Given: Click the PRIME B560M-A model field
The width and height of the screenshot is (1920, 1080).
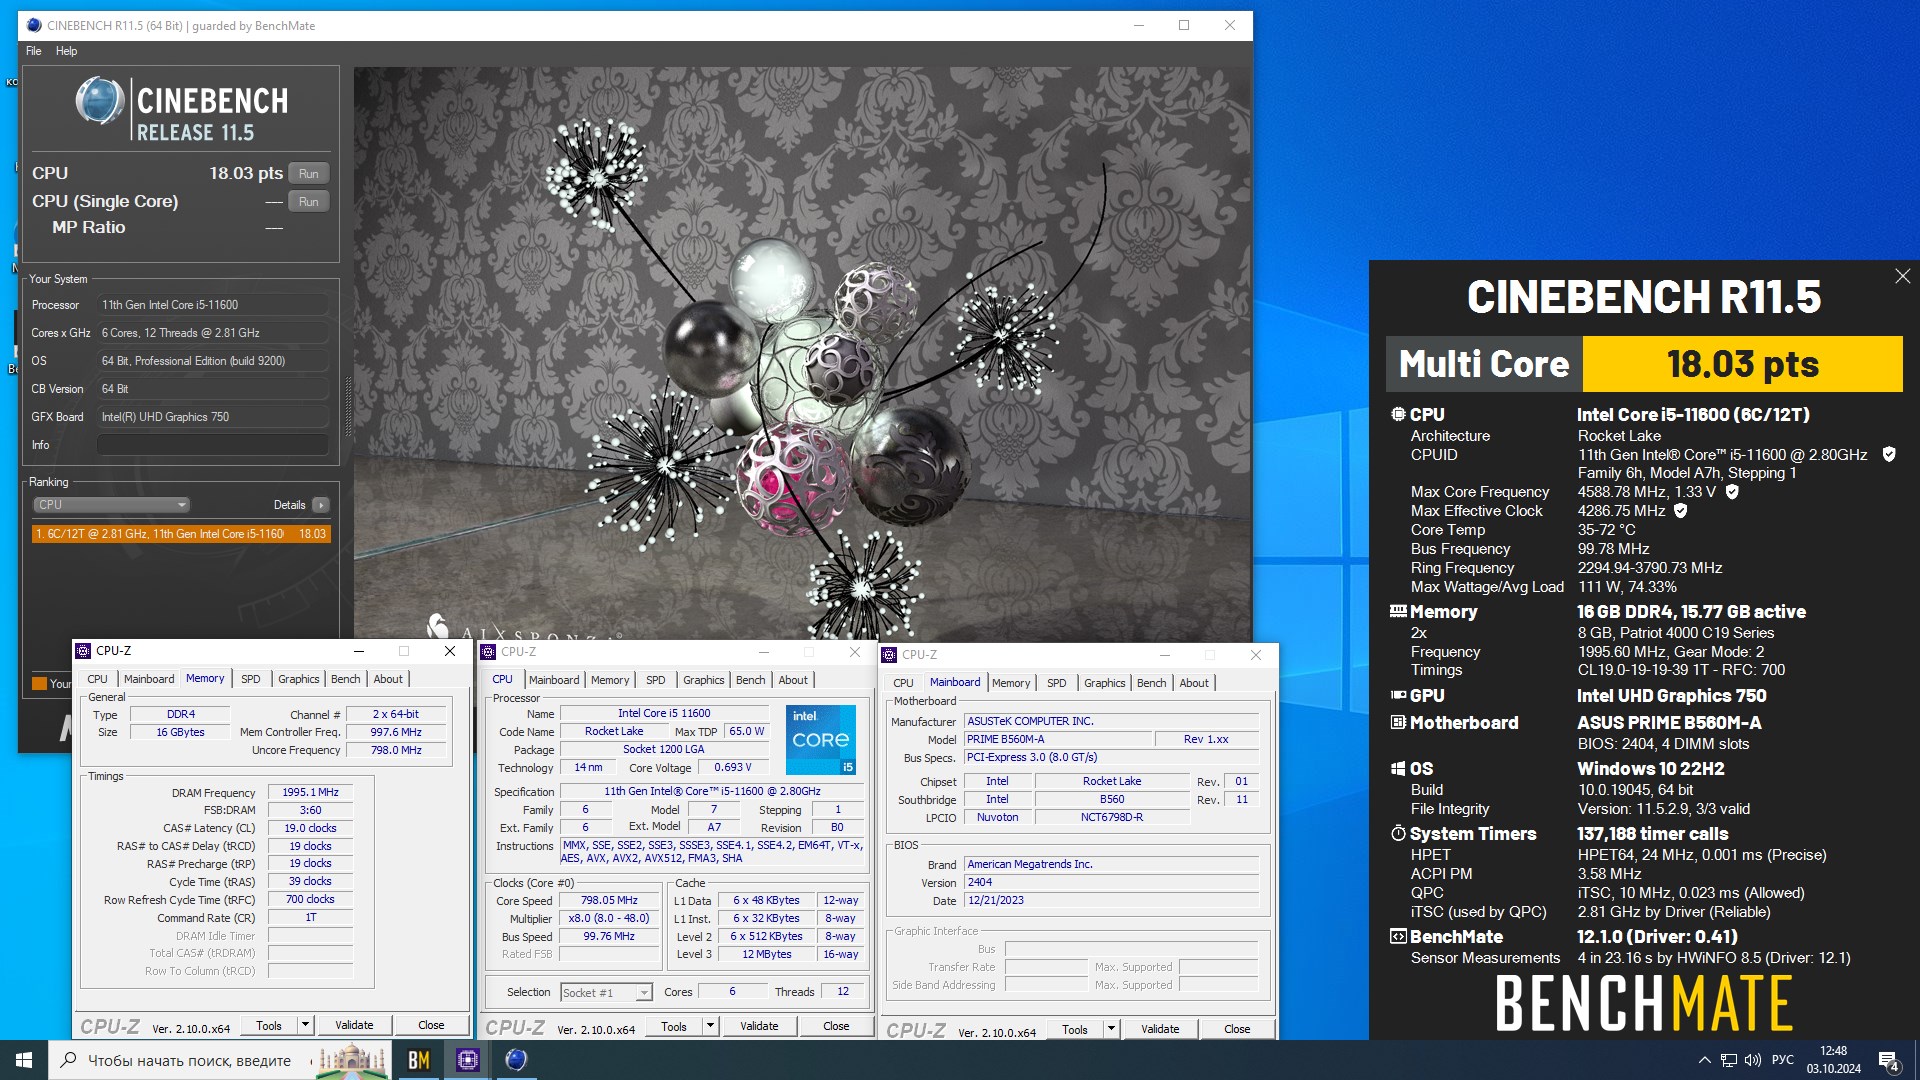Looking at the screenshot, I should coord(1056,739).
